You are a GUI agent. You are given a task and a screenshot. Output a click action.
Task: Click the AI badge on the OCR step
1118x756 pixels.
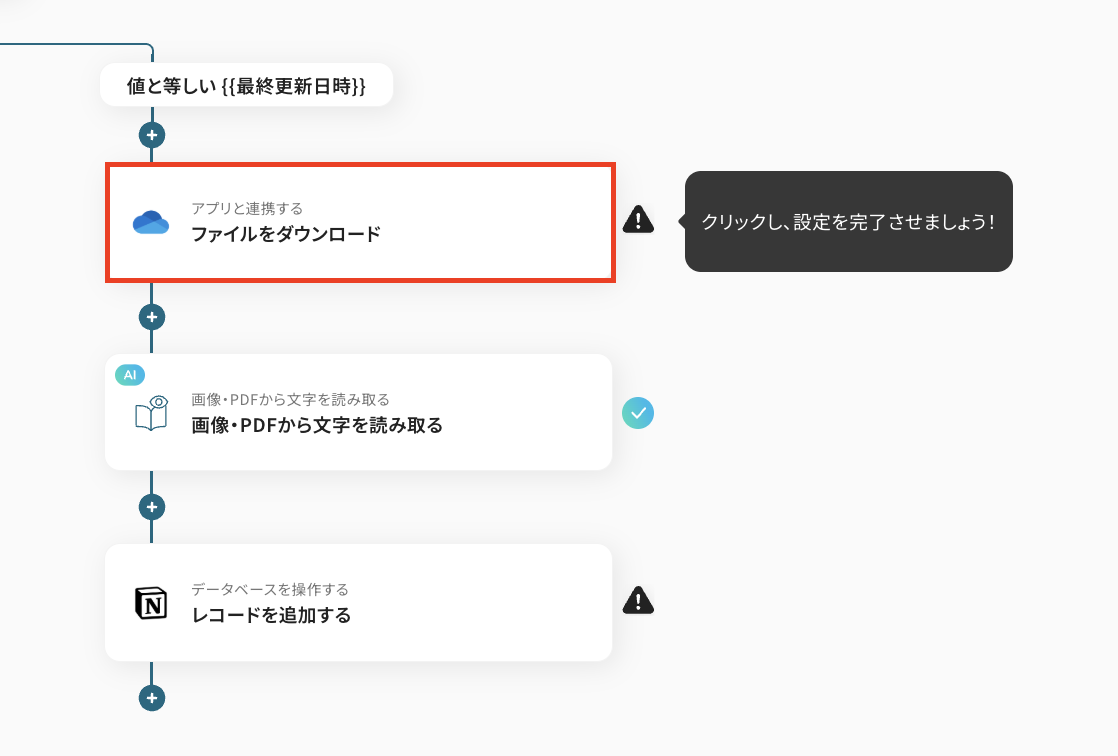coord(130,375)
